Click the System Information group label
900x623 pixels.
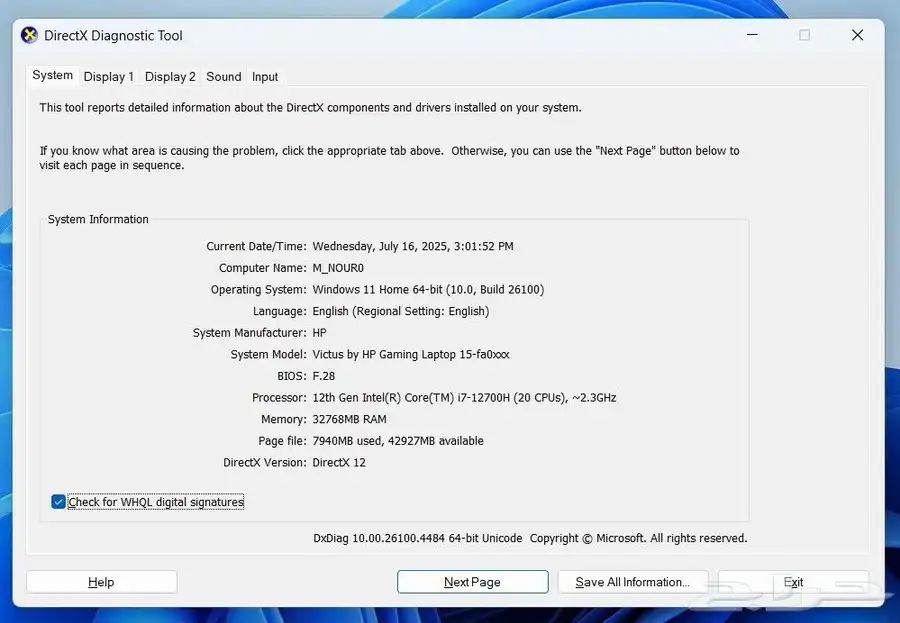pos(98,219)
